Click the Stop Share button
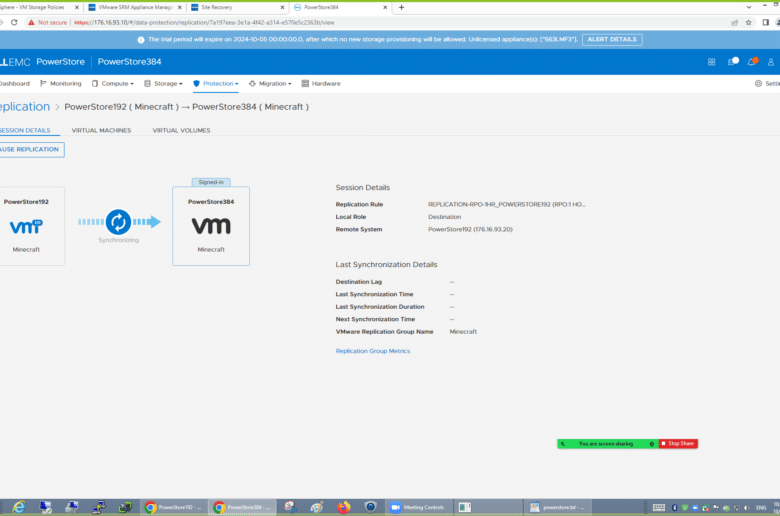Viewport: 780px width, 516px height. pos(678,443)
